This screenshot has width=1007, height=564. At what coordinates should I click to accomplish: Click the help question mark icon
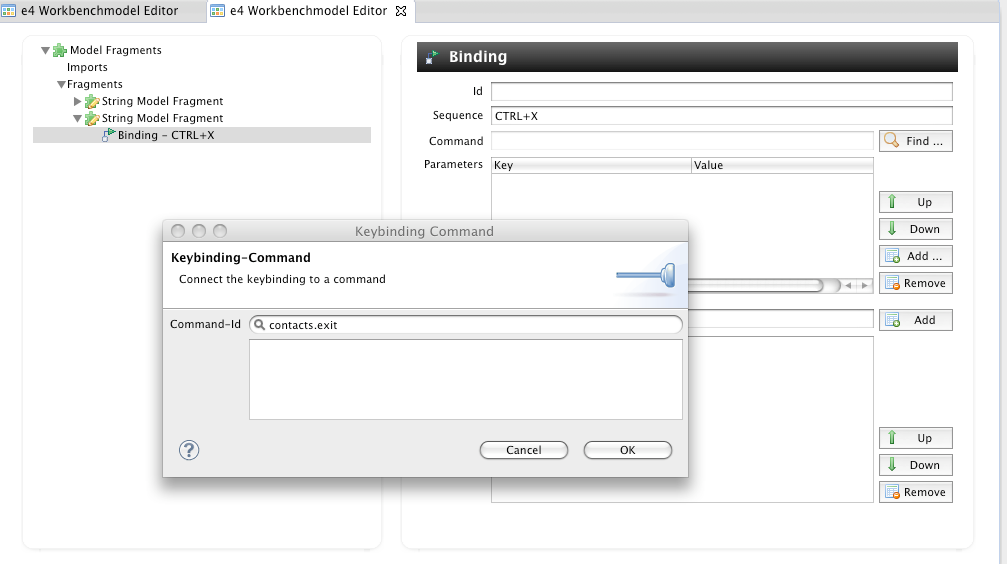(x=189, y=450)
